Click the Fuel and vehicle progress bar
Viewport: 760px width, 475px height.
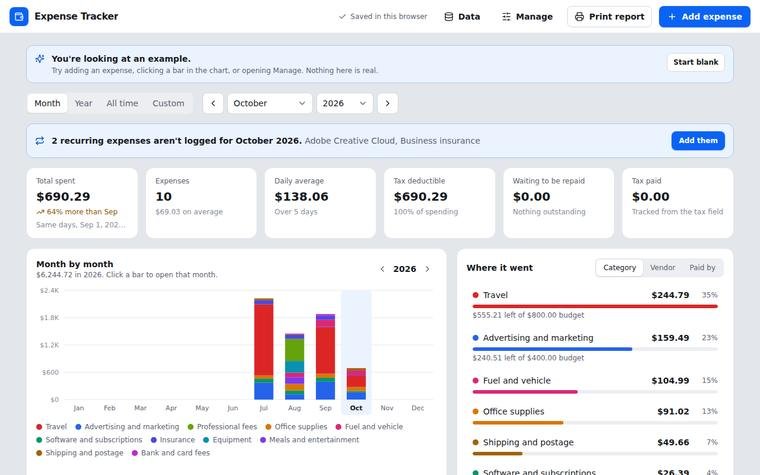(595, 392)
